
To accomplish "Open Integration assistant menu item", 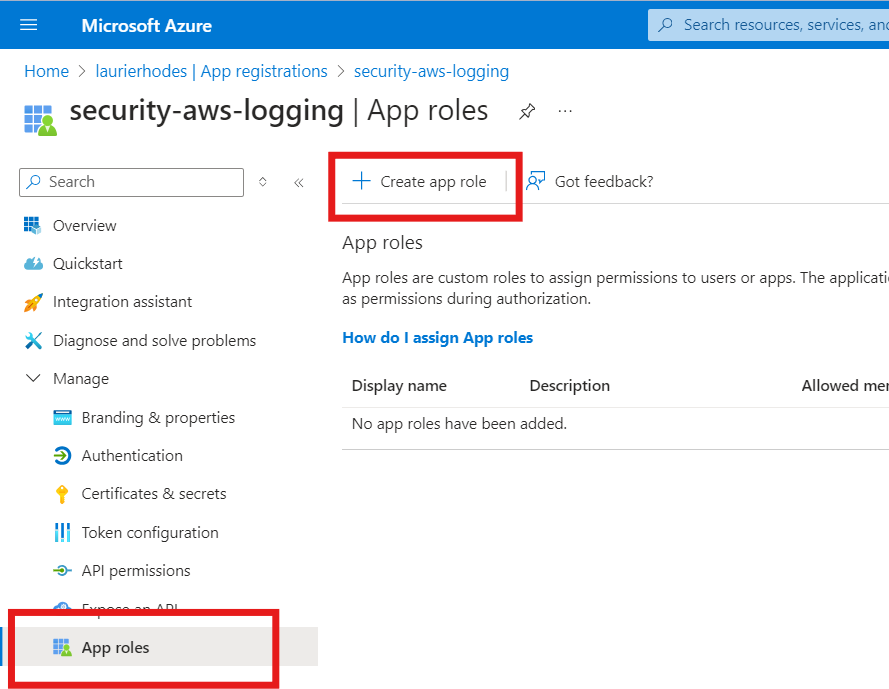I will [122, 302].
